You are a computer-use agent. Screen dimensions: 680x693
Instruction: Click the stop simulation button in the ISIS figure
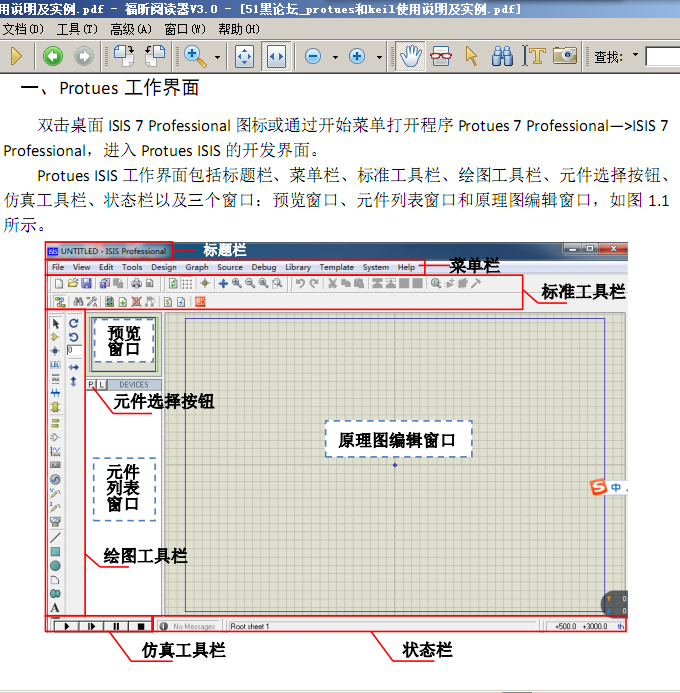[141, 626]
